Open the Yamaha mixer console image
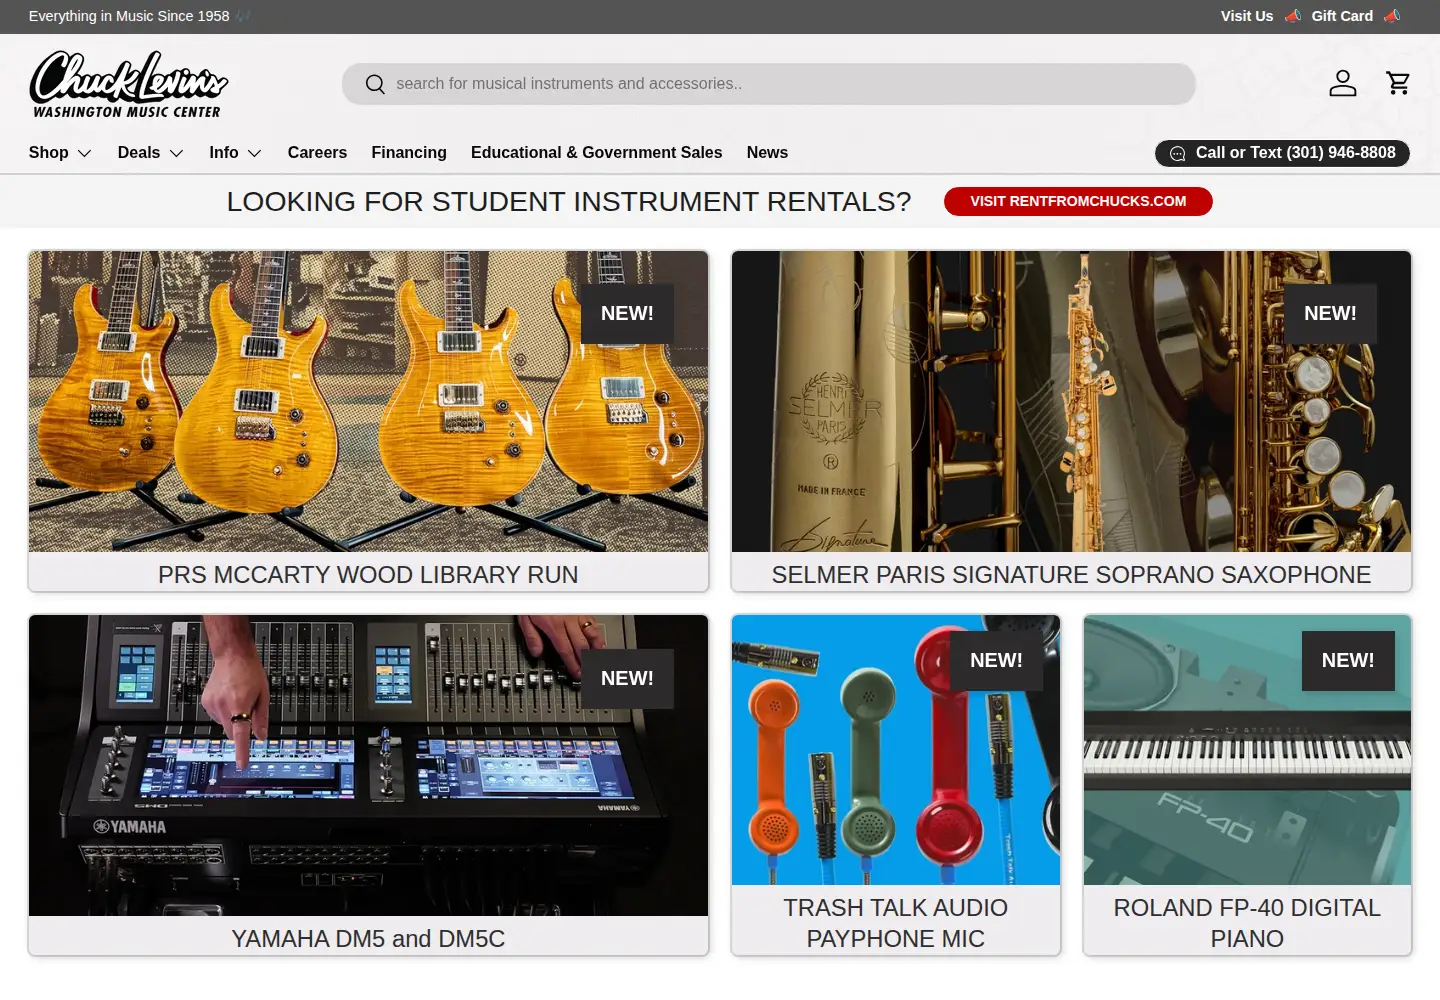This screenshot has height=1000, width=1440. click(x=368, y=765)
